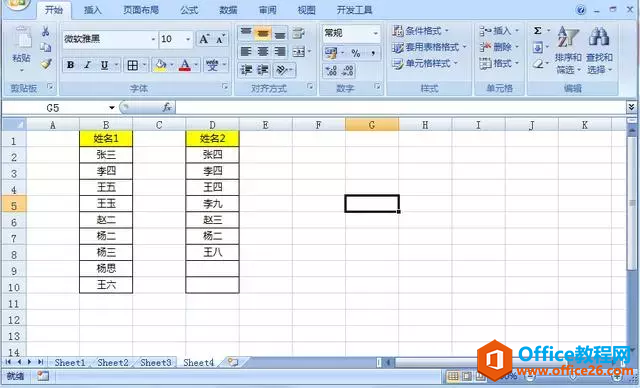
Task: Open the font name dropdown (微软雅黑)
Action: tap(153, 39)
